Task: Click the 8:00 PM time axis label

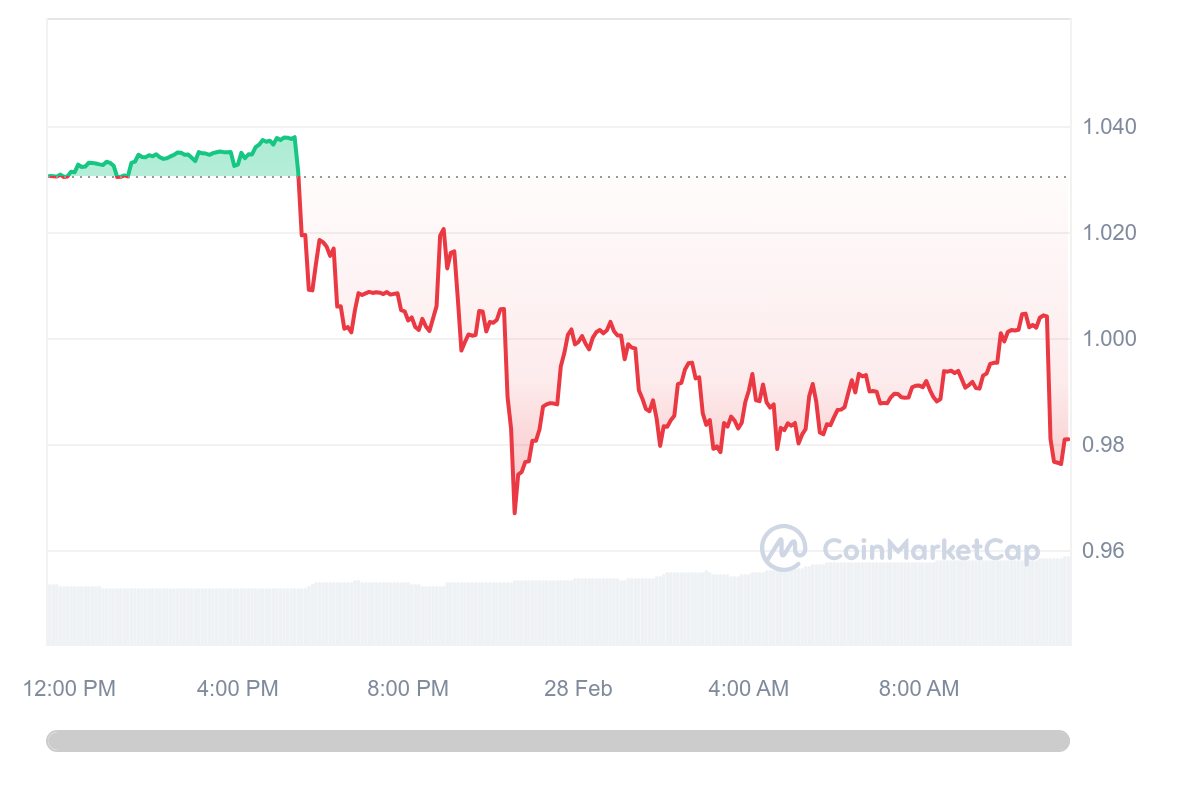Action: (x=408, y=688)
